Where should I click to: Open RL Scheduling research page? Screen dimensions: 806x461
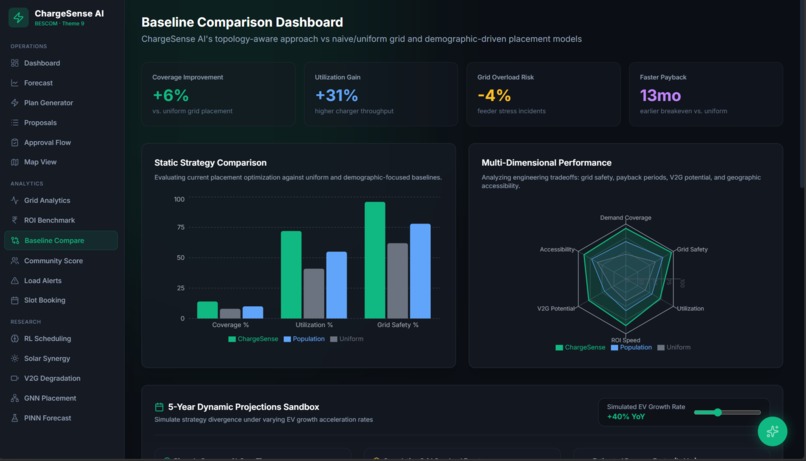coord(61,339)
